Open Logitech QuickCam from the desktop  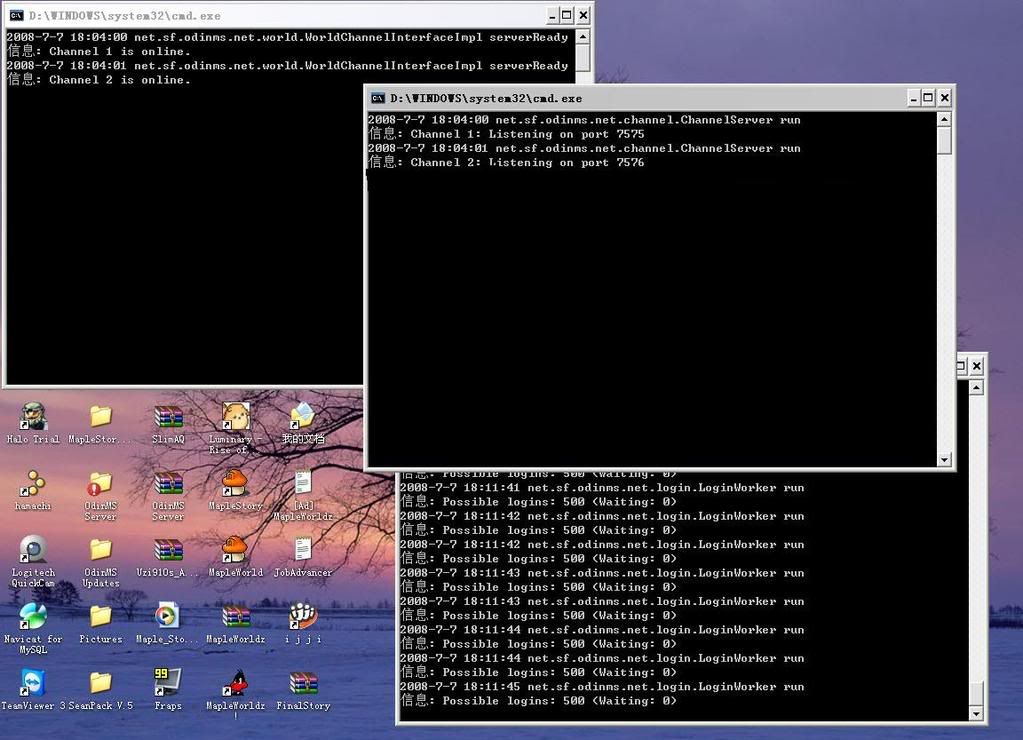[x=33, y=550]
